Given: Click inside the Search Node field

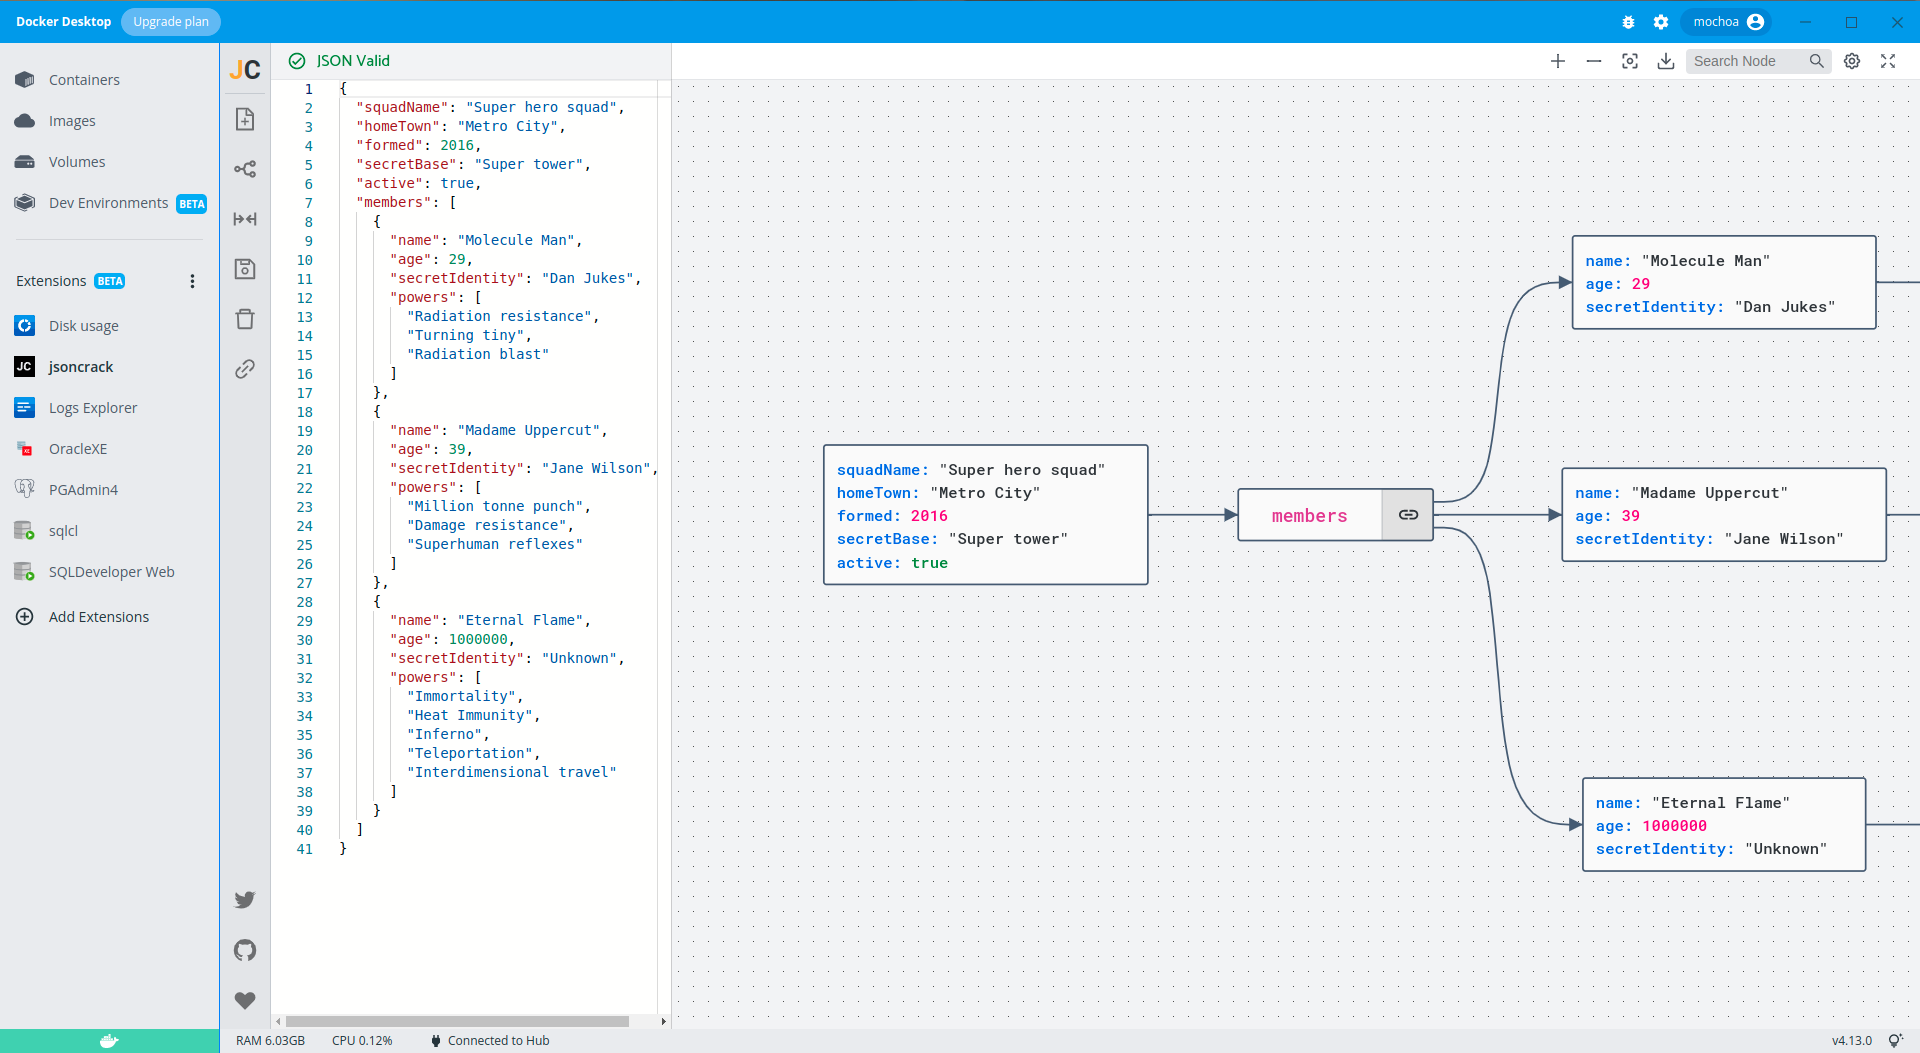Looking at the screenshot, I should [x=1748, y=61].
